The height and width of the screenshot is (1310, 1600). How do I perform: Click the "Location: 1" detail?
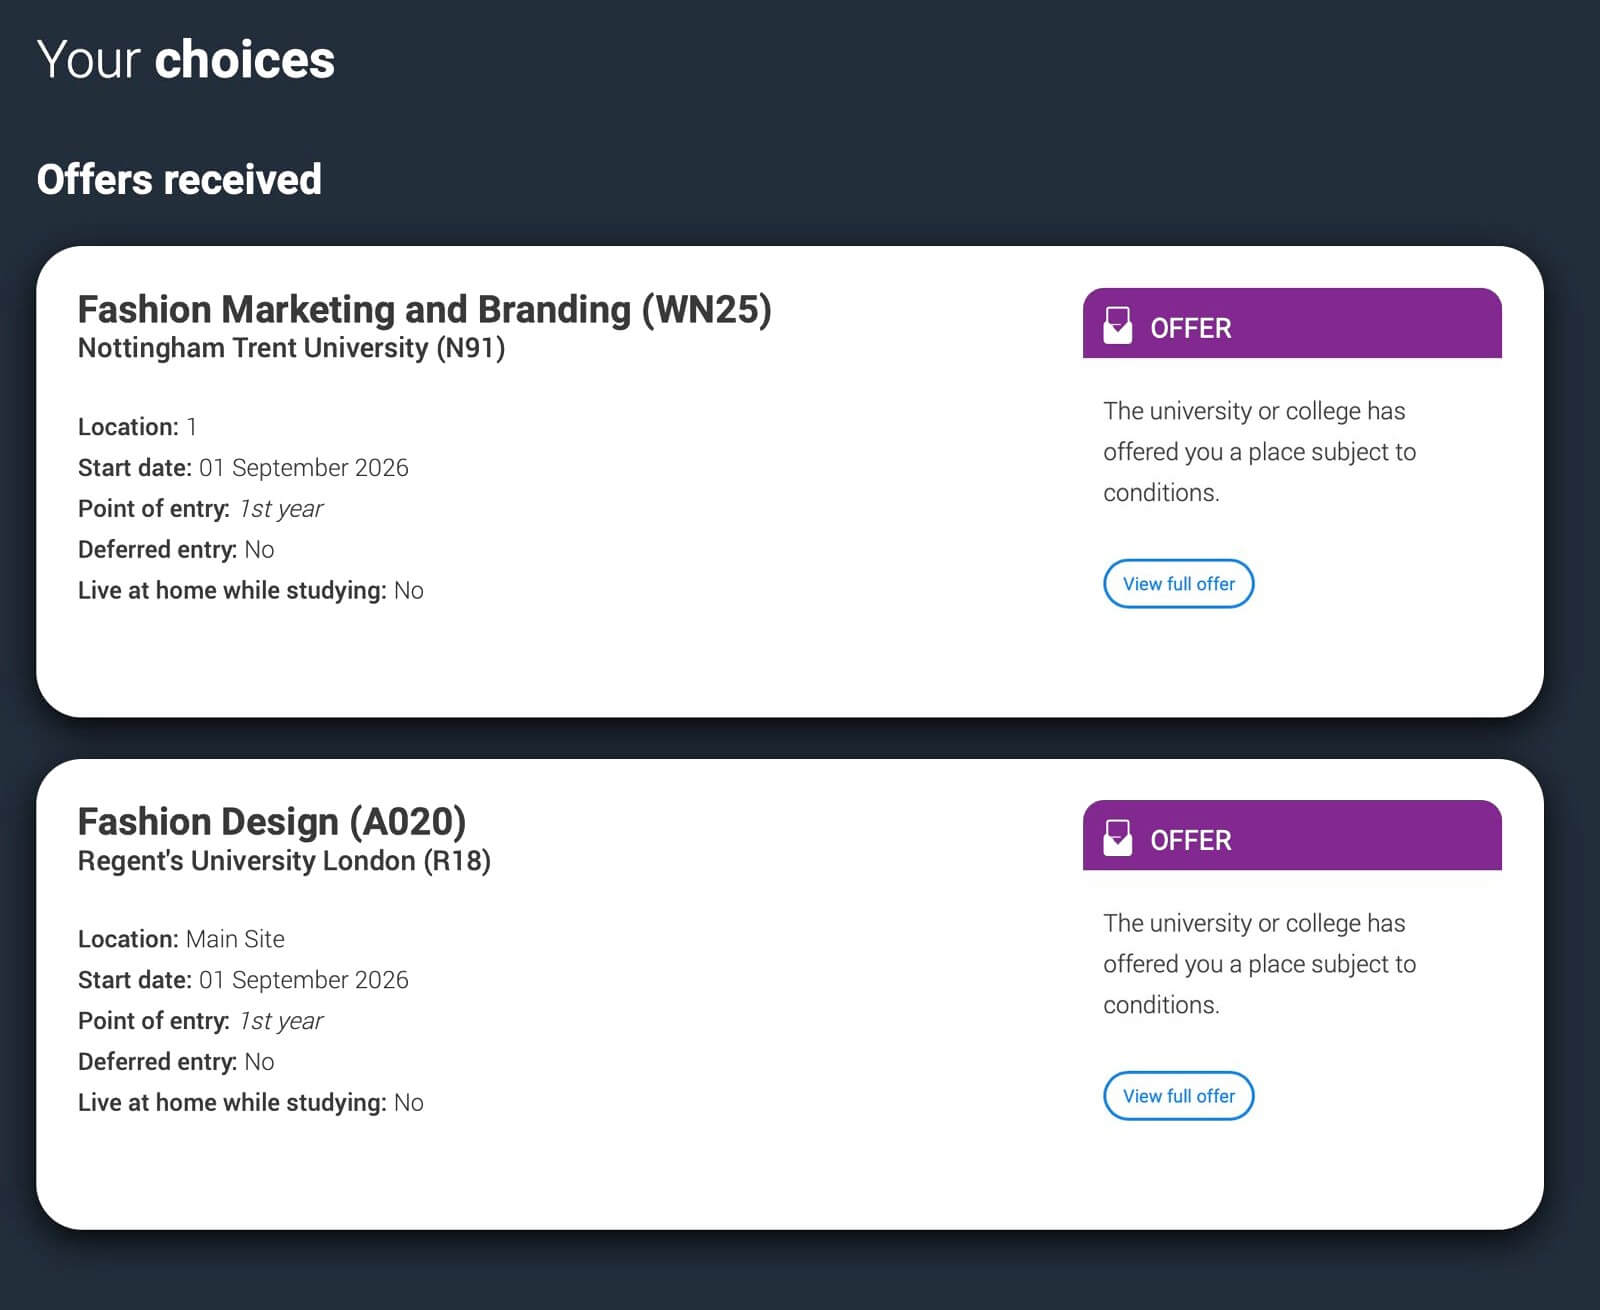(137, 427)
